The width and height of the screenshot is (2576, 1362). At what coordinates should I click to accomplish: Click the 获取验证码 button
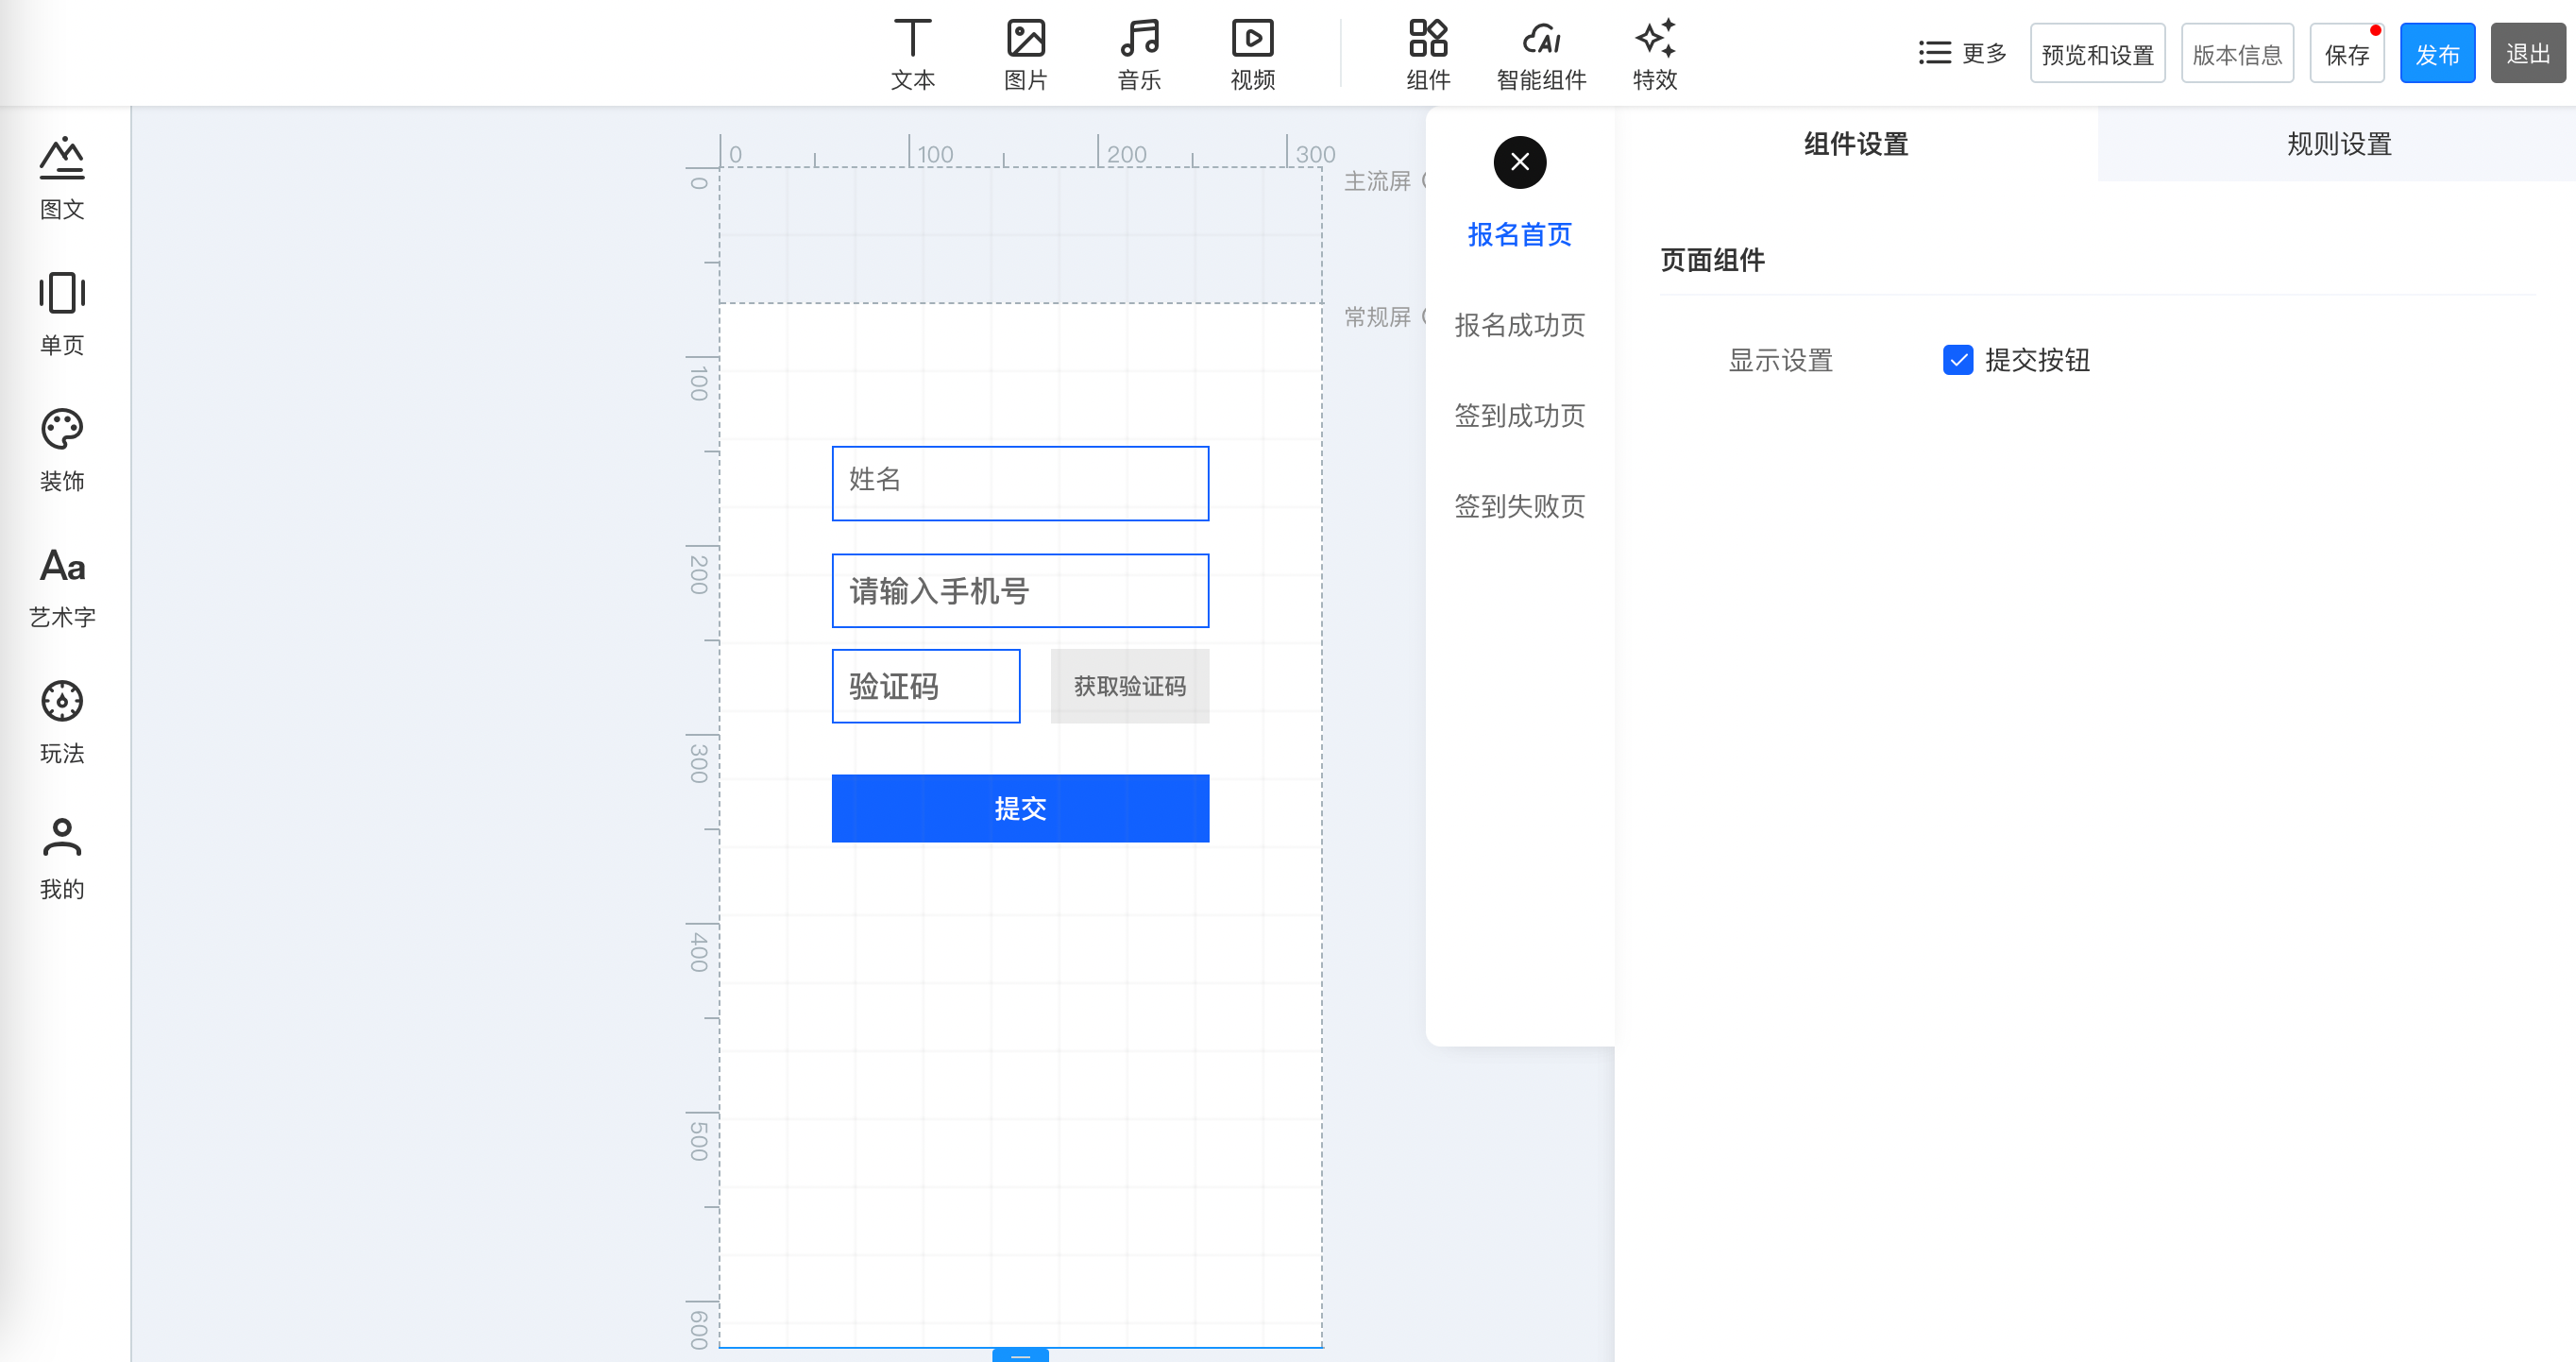[1130, 686]
